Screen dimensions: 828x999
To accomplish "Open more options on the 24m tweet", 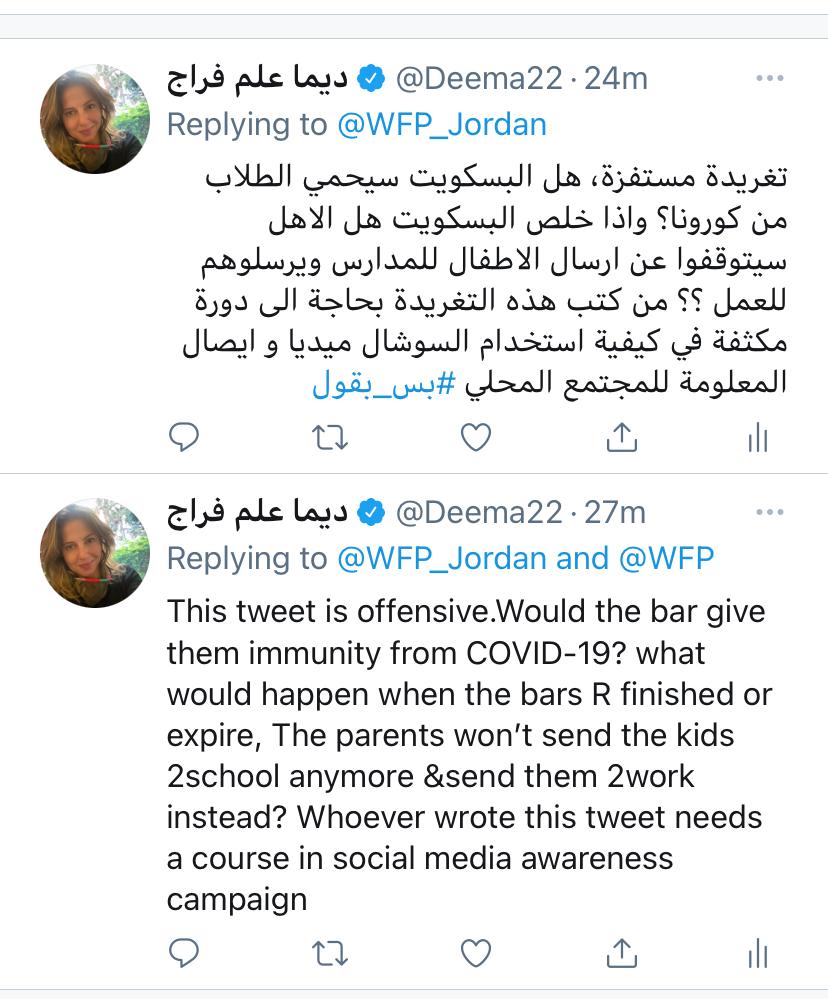I will (x=770, y=77).
